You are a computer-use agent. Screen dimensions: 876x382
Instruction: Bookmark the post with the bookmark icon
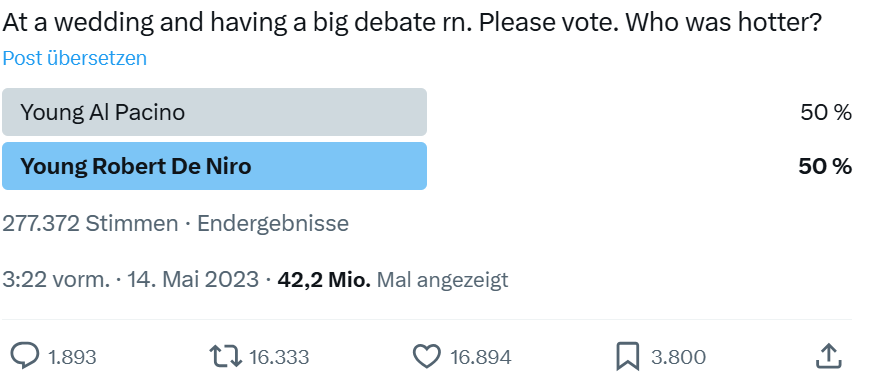[627, 357]
